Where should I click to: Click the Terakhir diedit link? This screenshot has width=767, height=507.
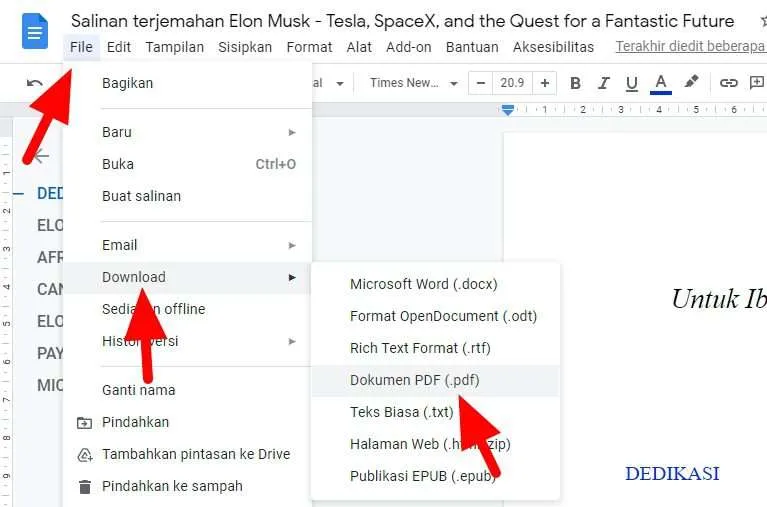coord(691,46)
